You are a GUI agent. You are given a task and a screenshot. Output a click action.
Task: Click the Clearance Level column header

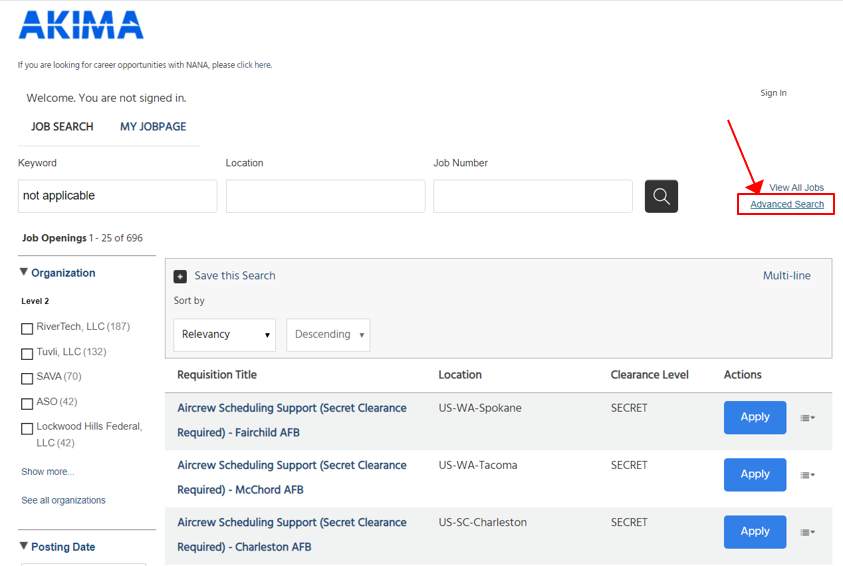tap(649, 375)
